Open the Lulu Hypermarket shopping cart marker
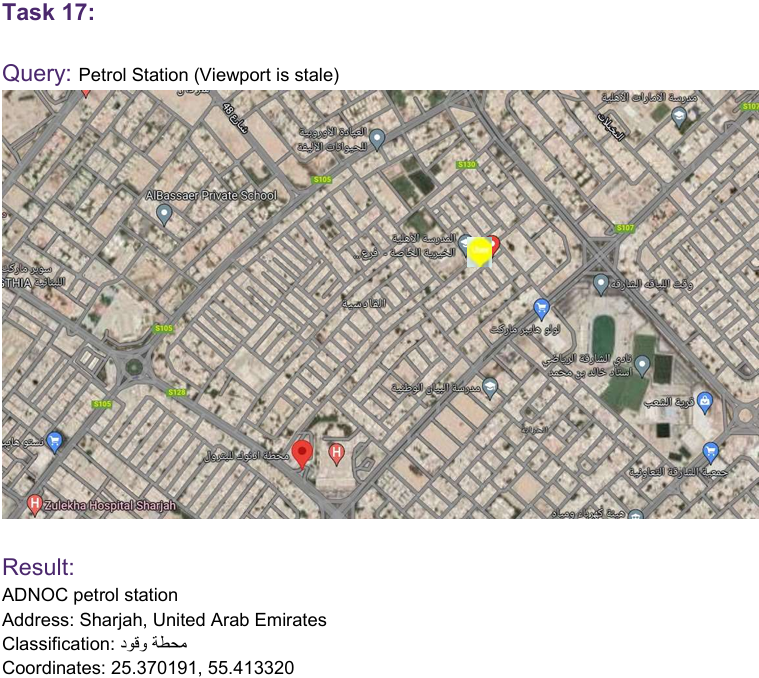Screen dimensions: 759x678 (x=541, y=310)
